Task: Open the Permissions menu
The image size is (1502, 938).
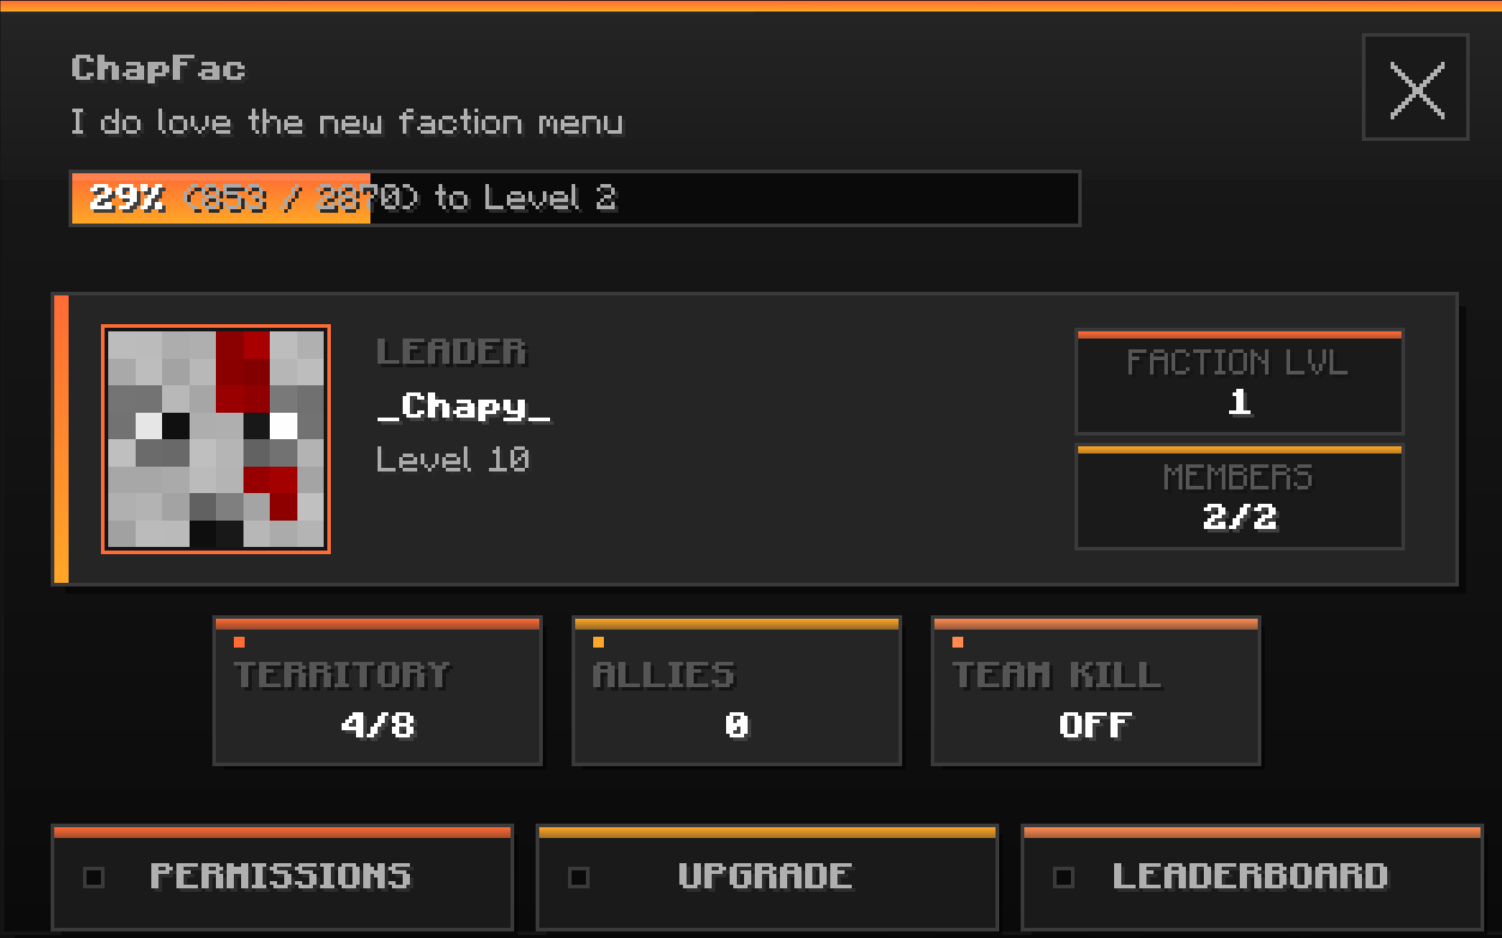Action: (283, 877)
